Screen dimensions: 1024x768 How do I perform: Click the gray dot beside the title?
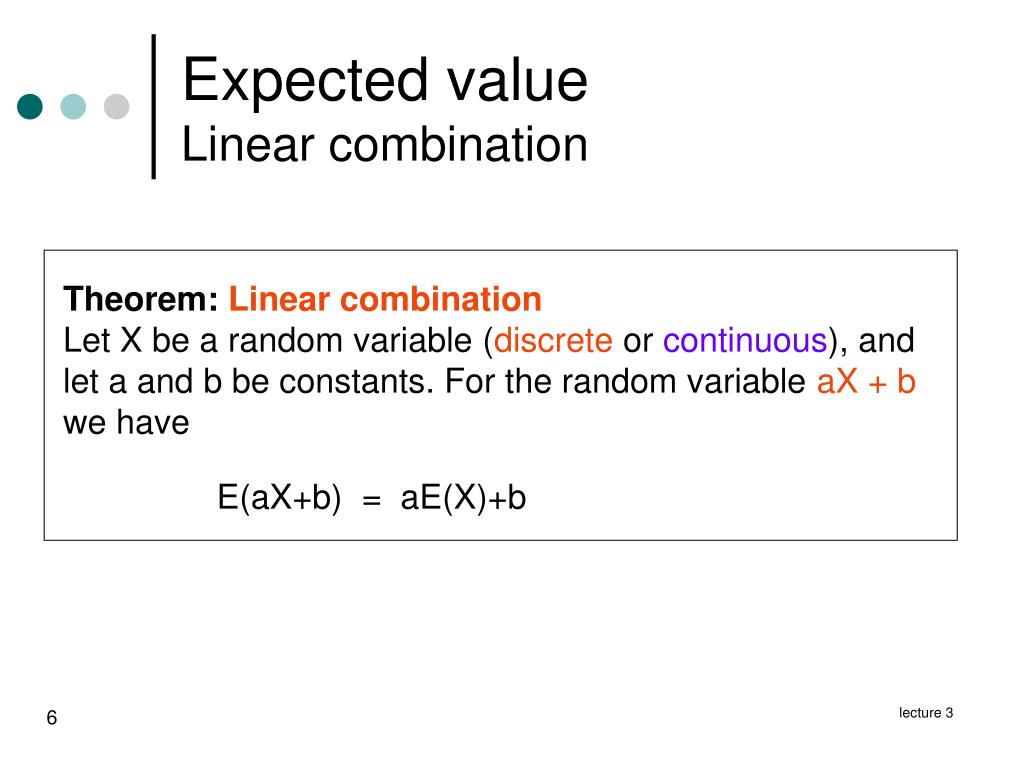[x=117, y=107]
